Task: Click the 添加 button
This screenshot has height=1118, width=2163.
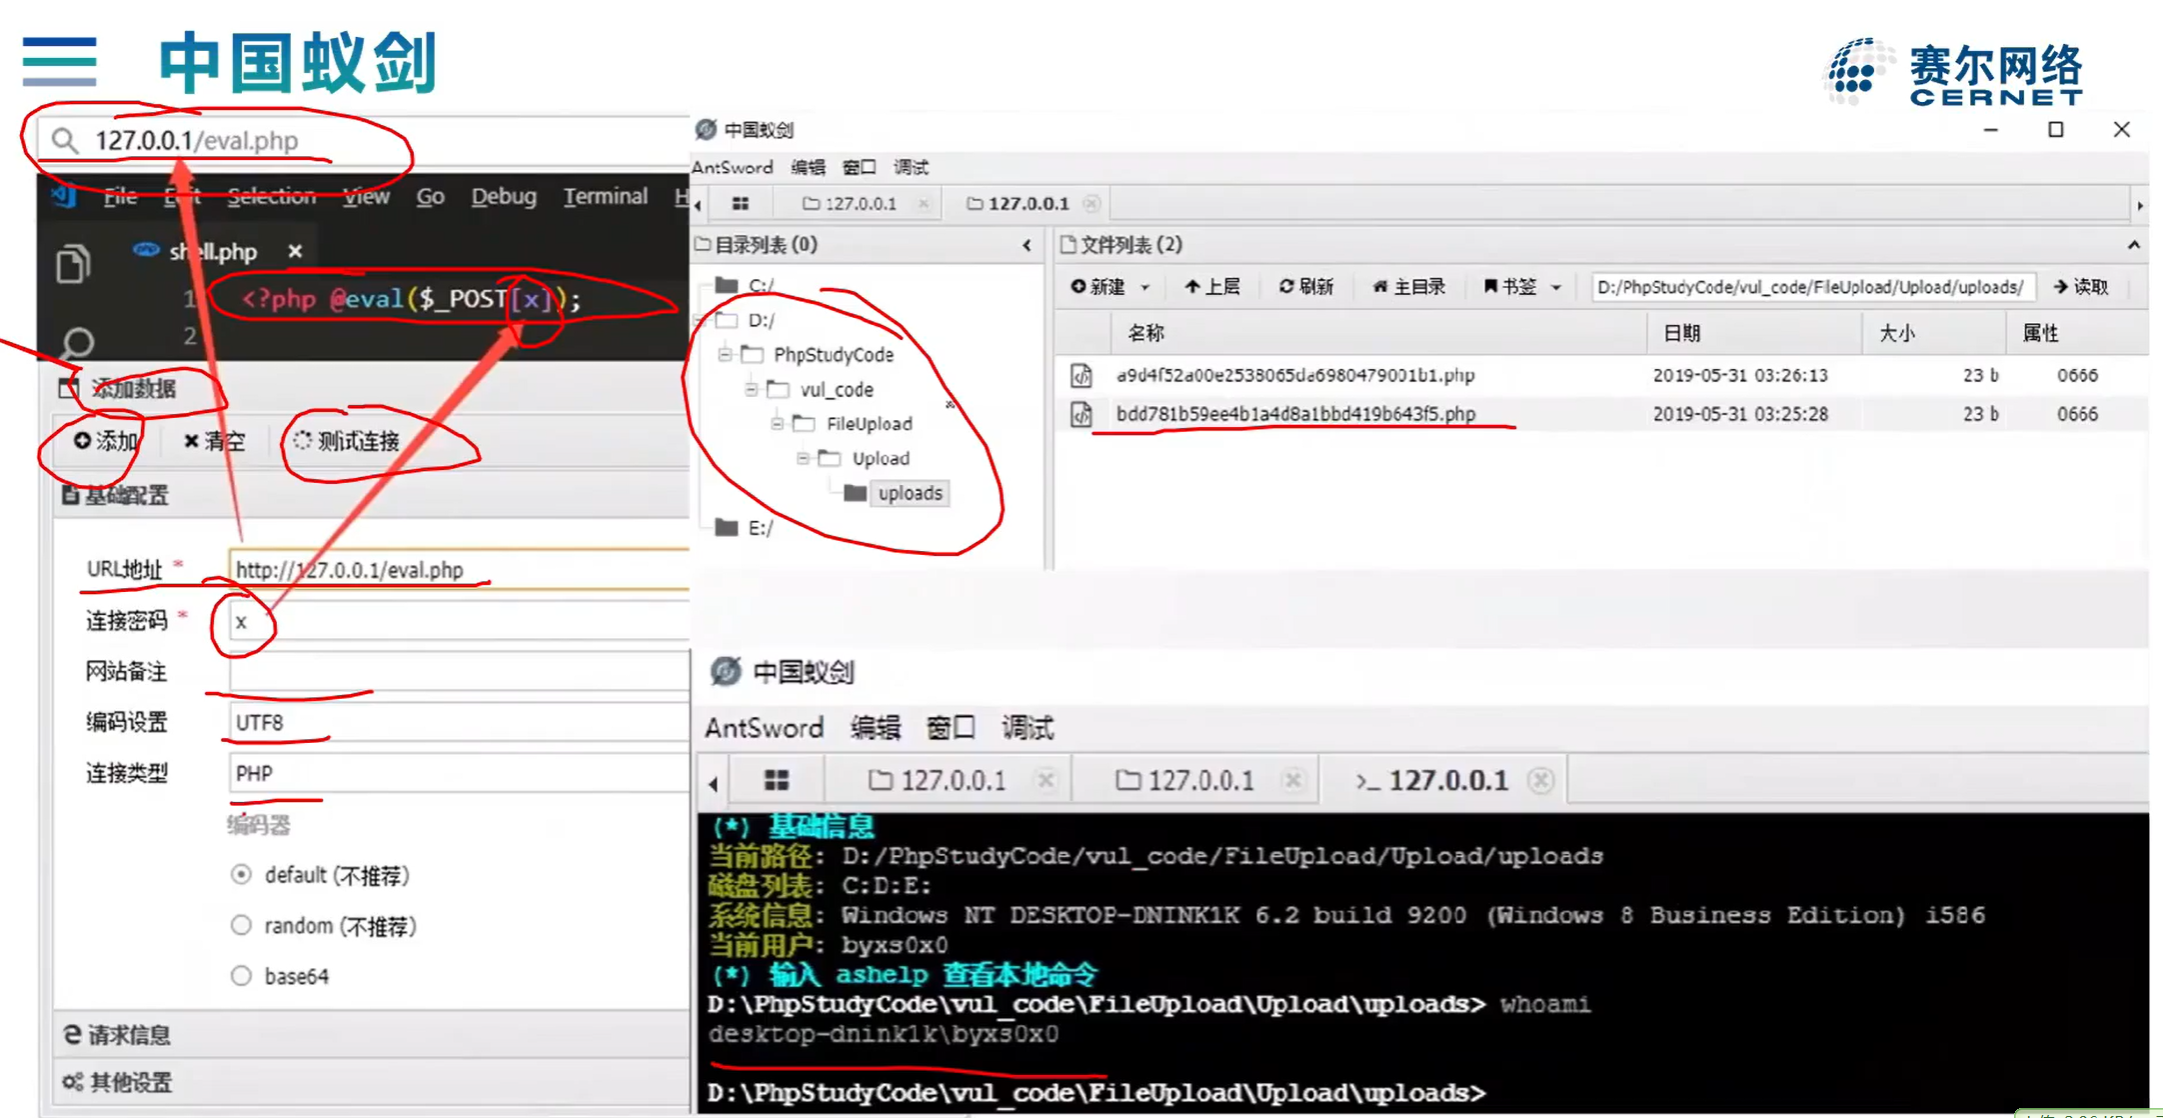Action: click(x=105, y=441)
